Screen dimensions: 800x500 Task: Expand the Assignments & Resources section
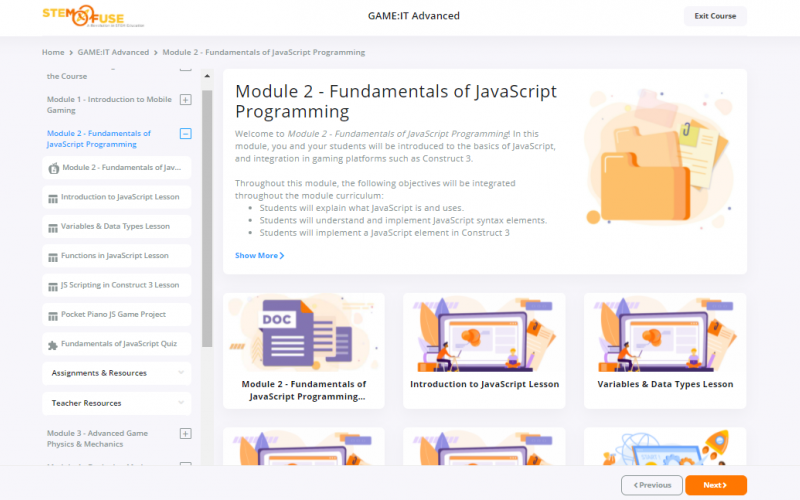point(116,373)
